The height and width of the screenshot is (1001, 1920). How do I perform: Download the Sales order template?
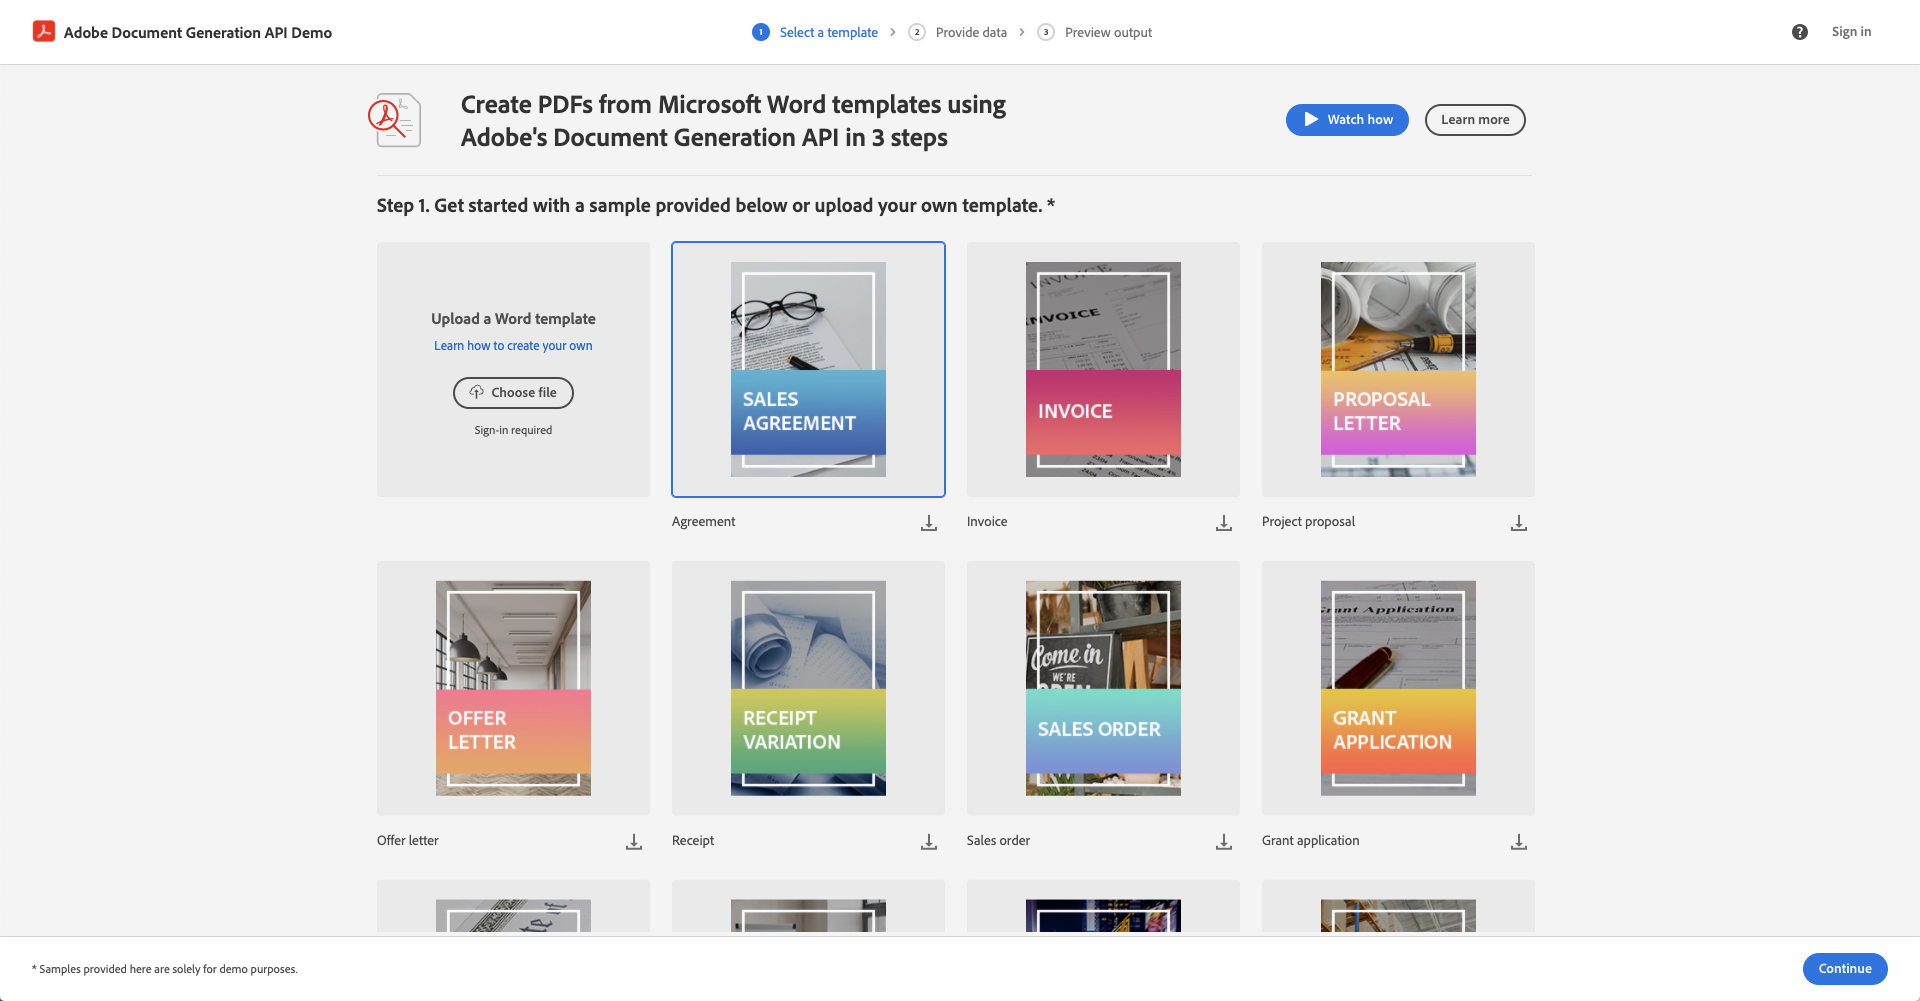[x=1224, y=842]
